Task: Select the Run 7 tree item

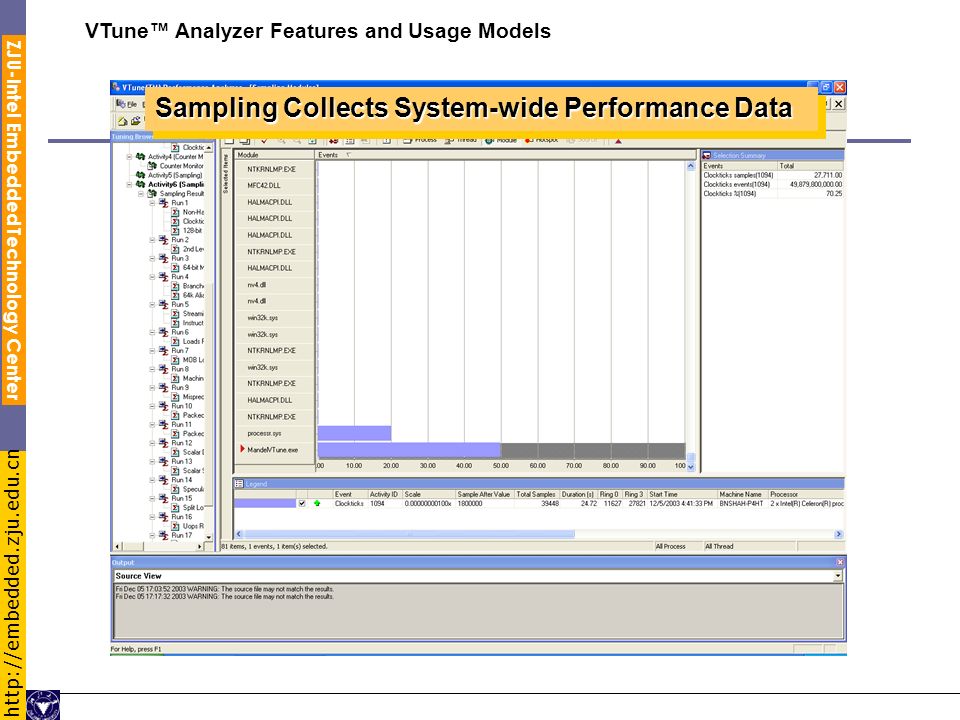Action: coord(180,351)
